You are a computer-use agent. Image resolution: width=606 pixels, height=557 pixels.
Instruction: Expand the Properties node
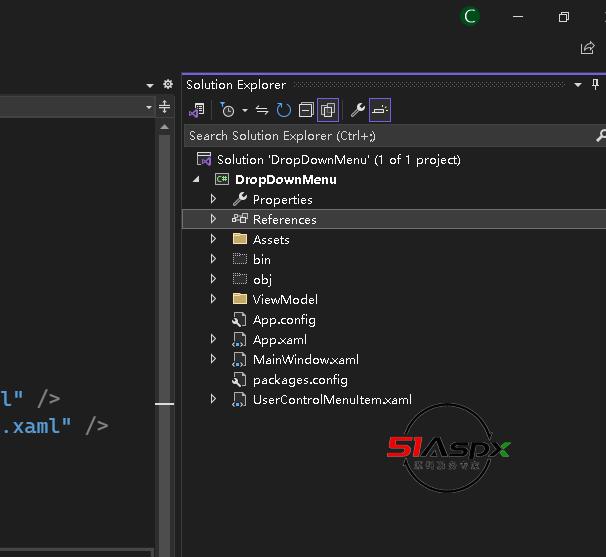pyautogui.click(x=213, y=199)
